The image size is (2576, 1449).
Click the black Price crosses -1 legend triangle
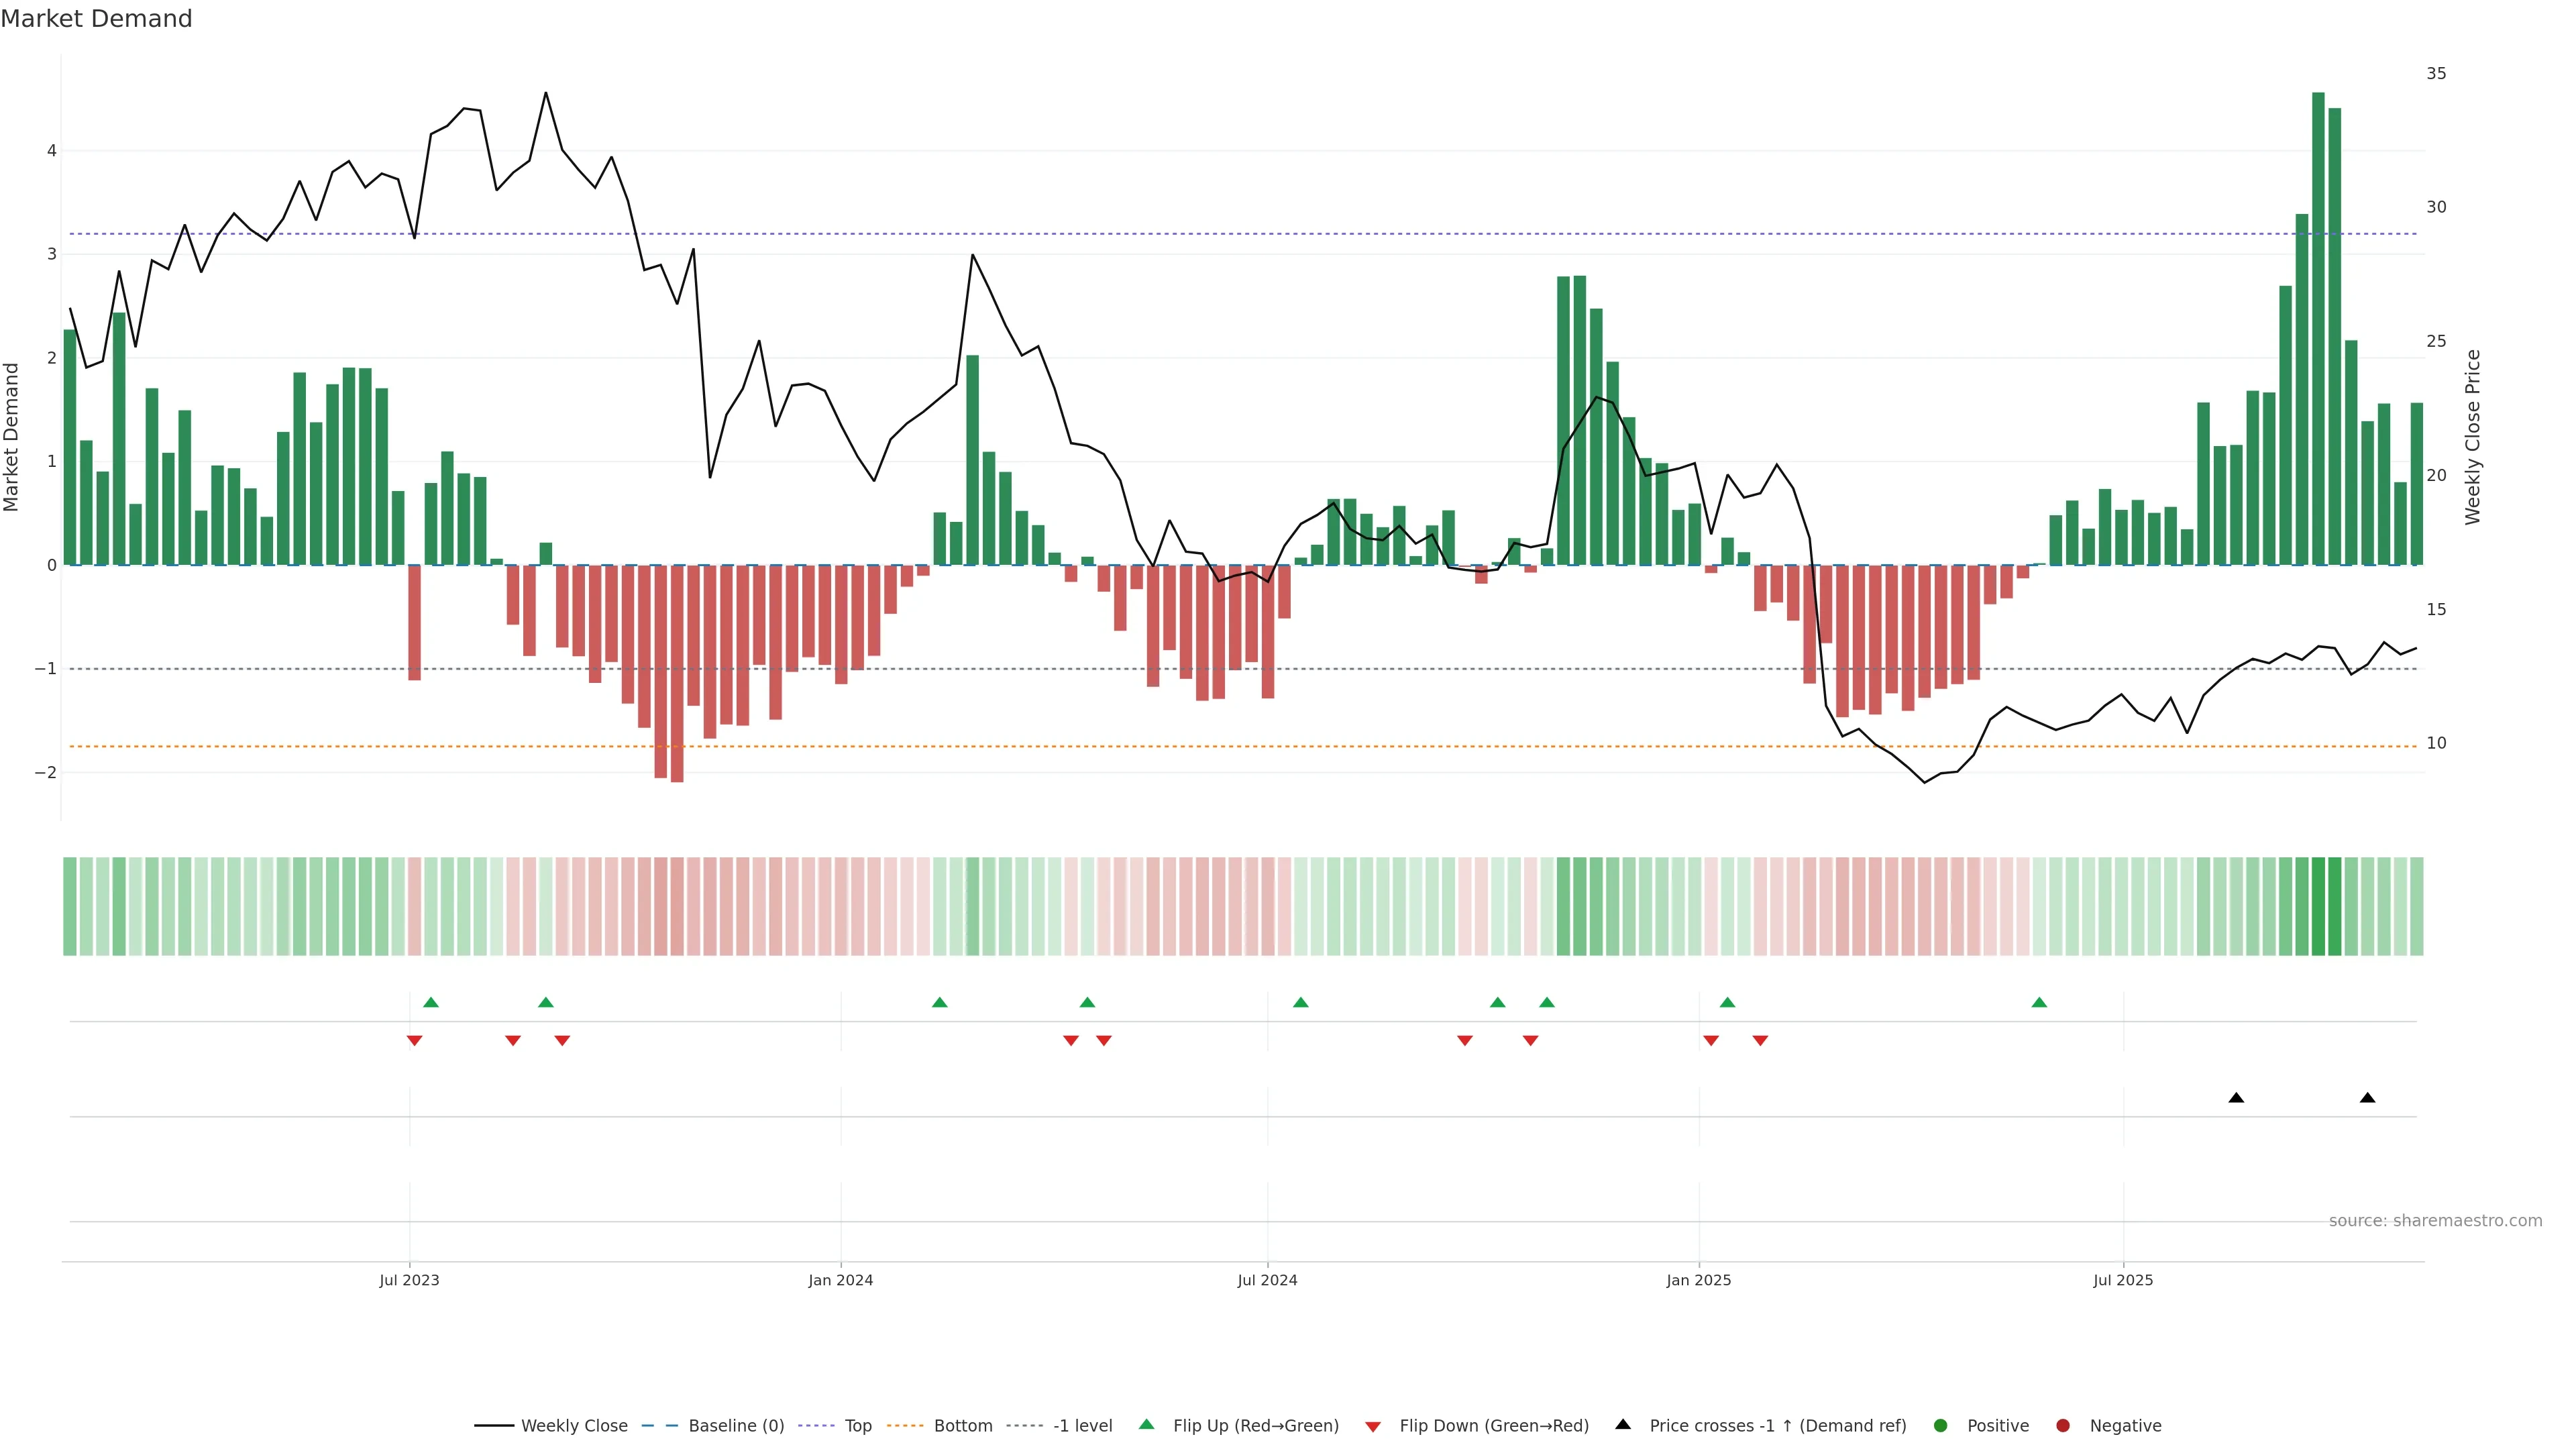coord(1623,1425)
